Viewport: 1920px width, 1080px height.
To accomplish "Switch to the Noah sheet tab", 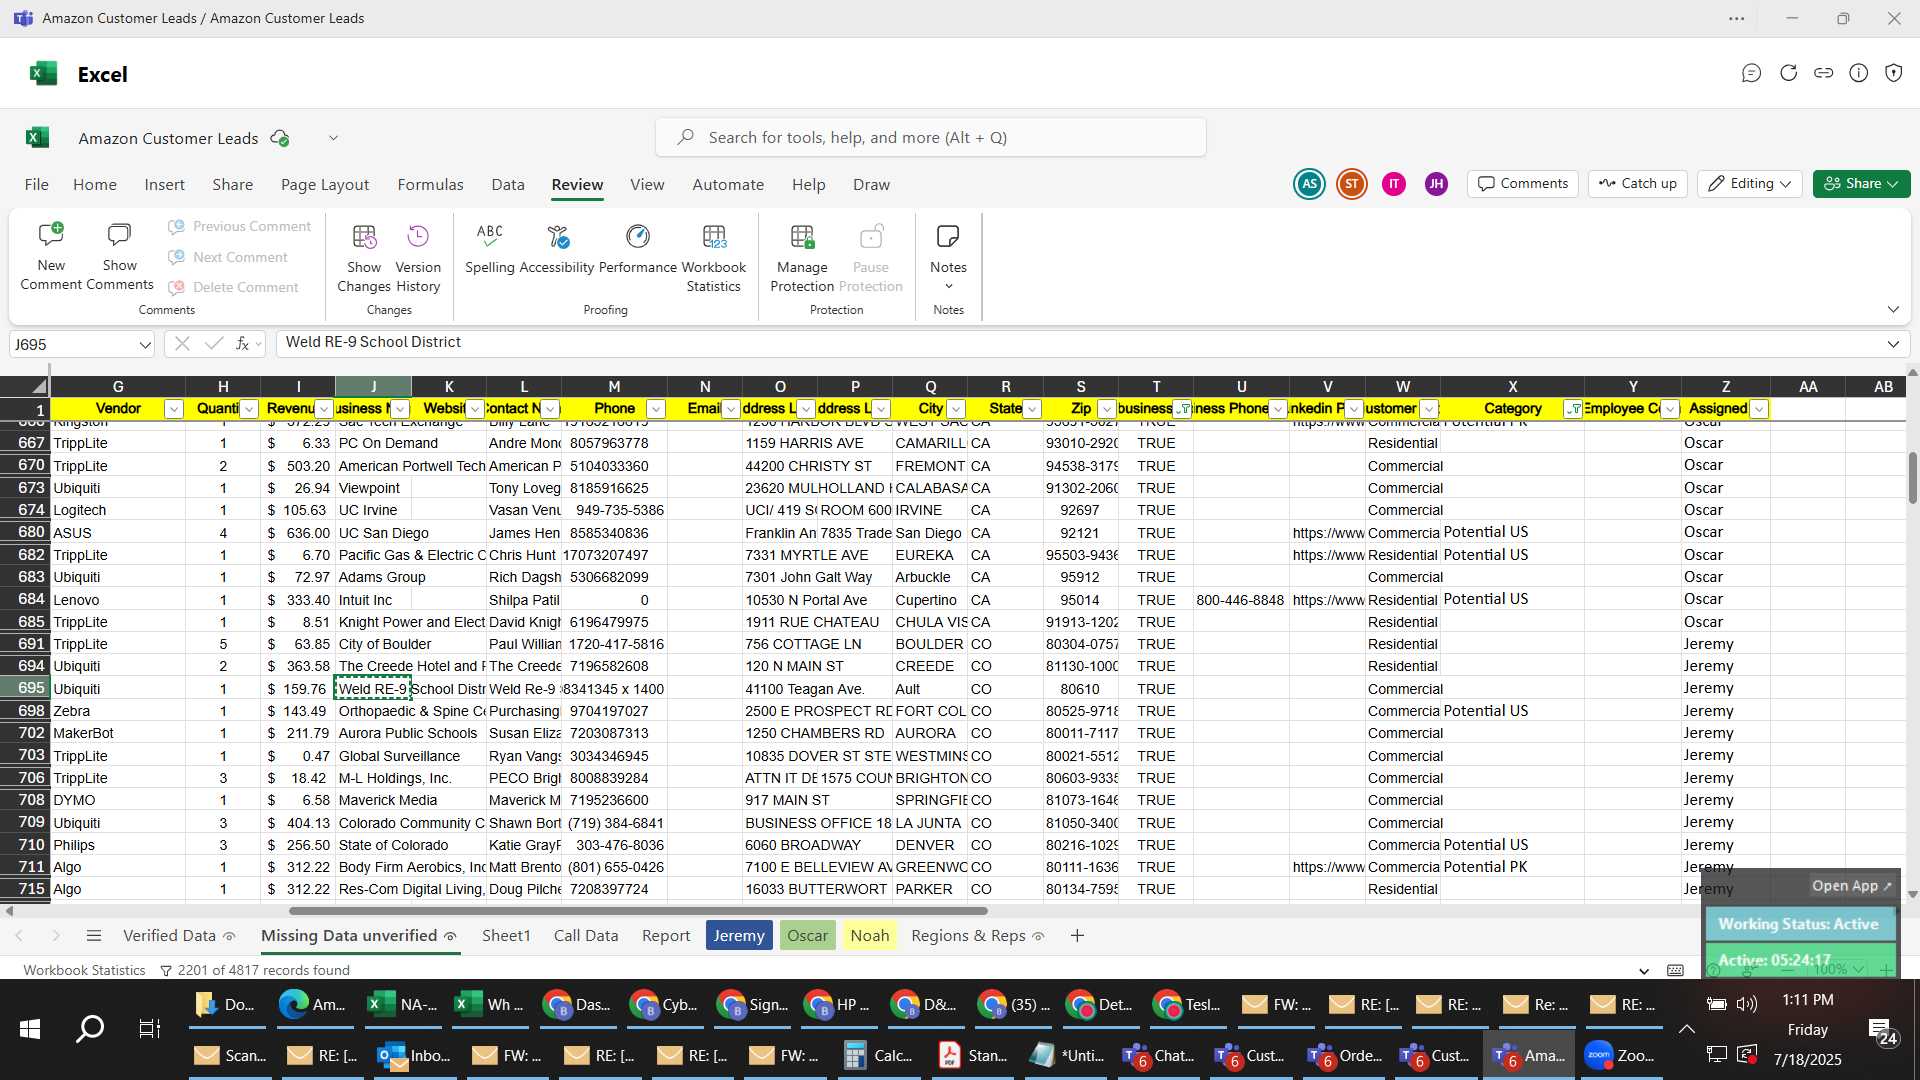I will pos(870,936).
